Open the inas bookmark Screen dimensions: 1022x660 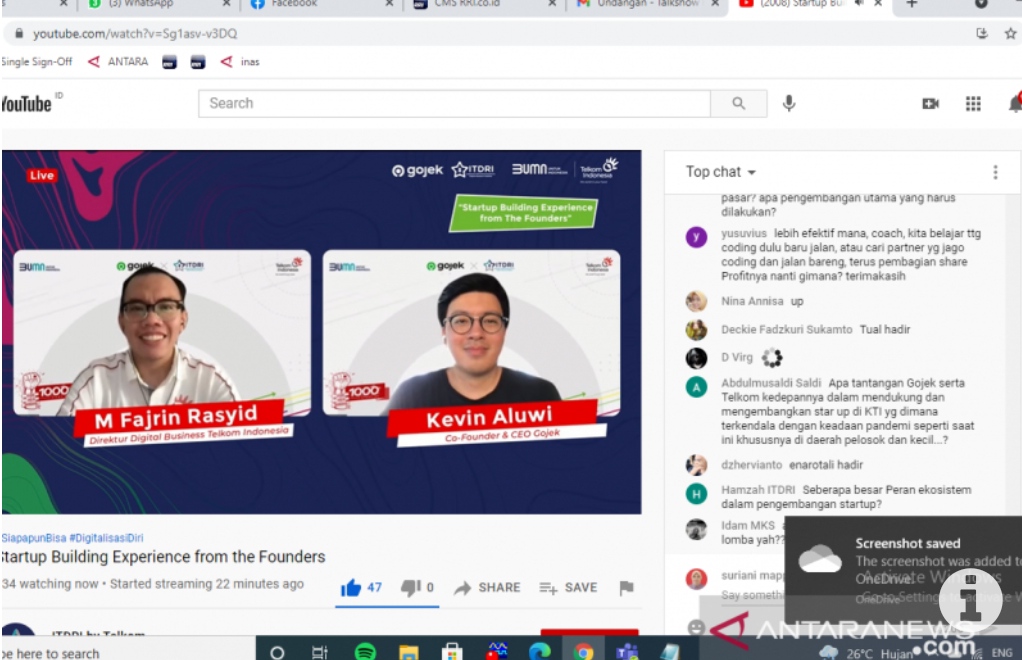point(240,62)
